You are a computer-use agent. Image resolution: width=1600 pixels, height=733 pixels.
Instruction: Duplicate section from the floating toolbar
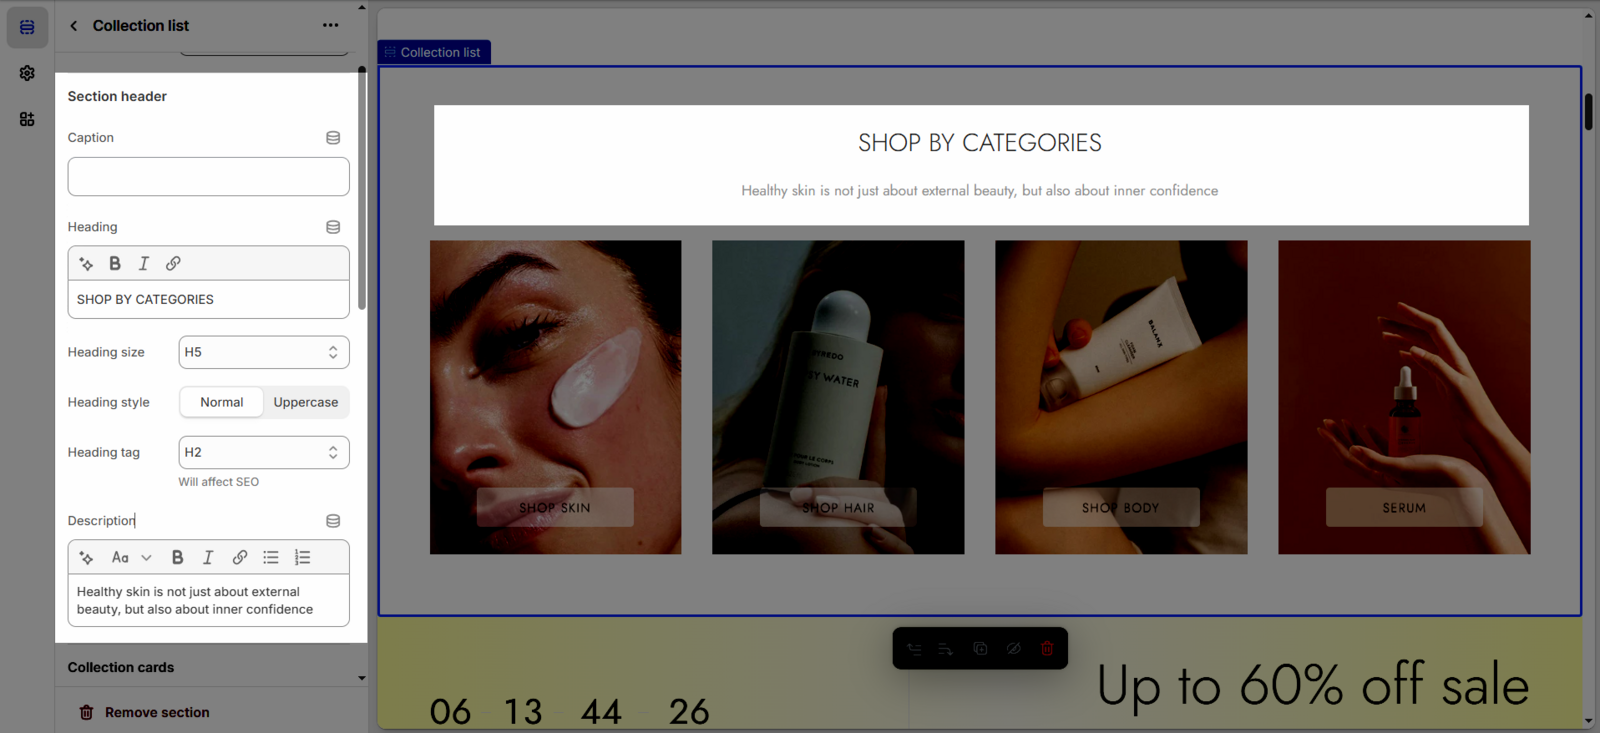980,649
